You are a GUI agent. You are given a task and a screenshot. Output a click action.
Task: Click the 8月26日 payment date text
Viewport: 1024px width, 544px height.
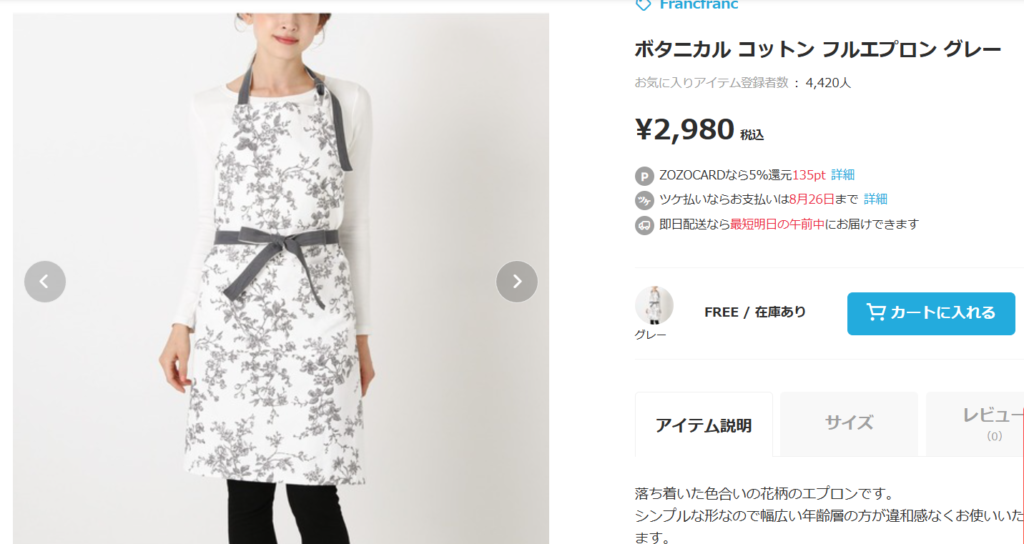click(811, 199)
